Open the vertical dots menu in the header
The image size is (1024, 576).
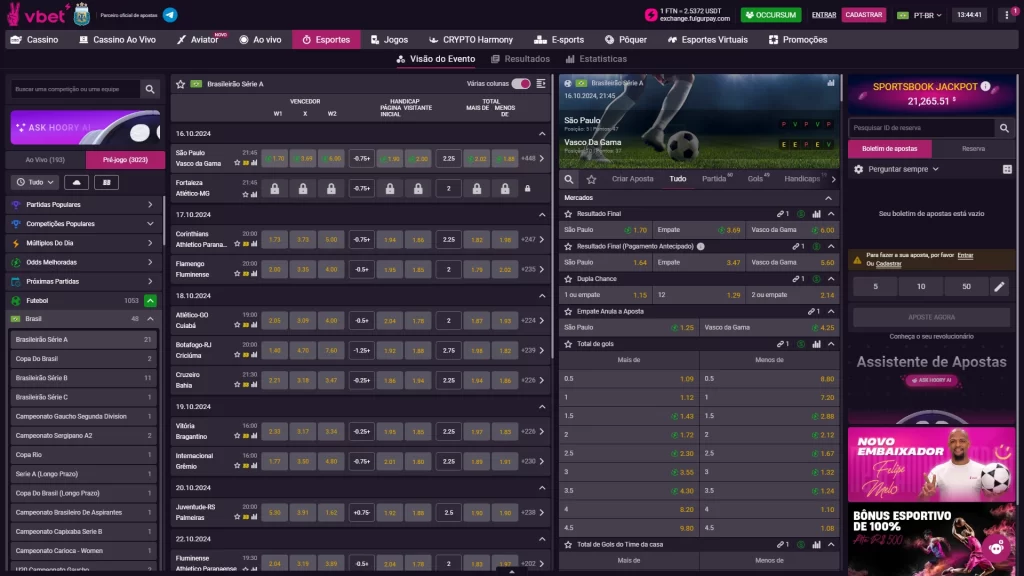click(x=1006, y=14)
